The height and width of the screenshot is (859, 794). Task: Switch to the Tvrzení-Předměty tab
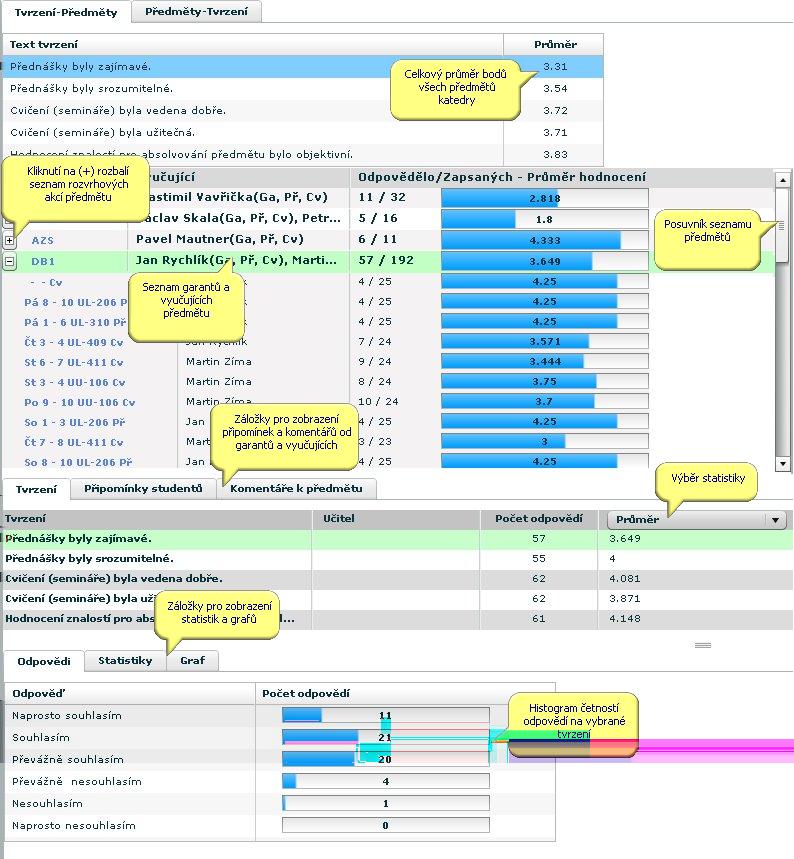click(x=66, y=12)
